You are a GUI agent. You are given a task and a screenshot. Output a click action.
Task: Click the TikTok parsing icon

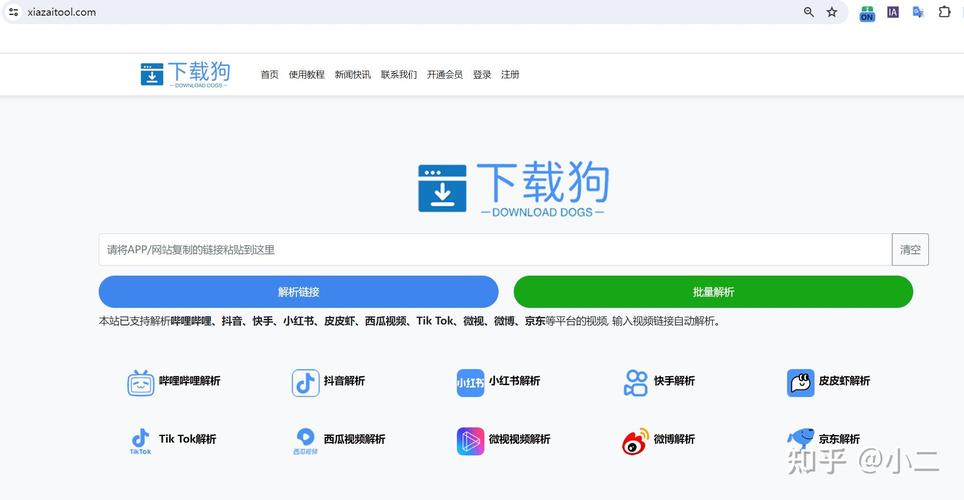pos(140,440)
